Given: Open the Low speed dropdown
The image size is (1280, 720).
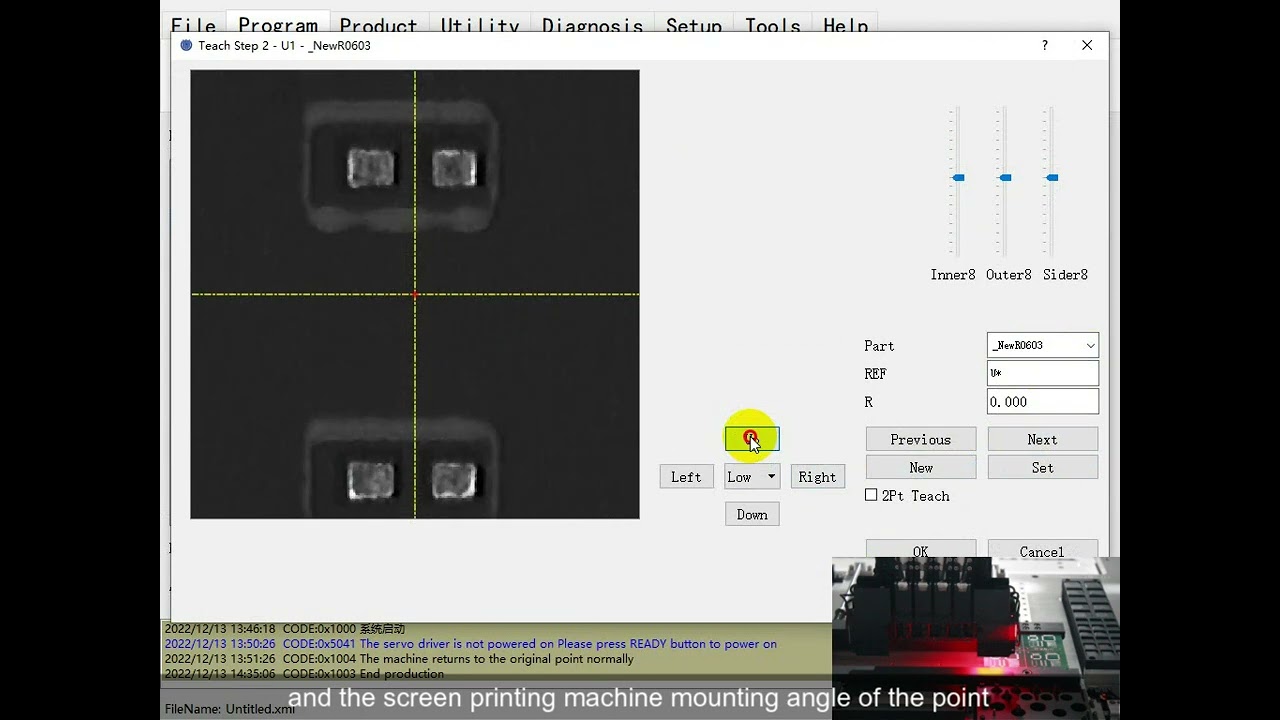Looking at the screenshot, I should point(752,477).
